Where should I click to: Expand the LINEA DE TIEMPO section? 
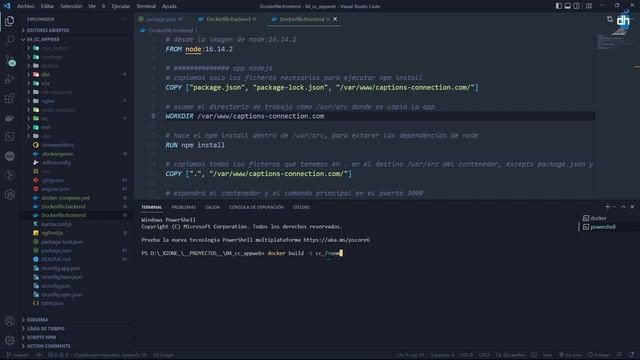coord(45,329)
